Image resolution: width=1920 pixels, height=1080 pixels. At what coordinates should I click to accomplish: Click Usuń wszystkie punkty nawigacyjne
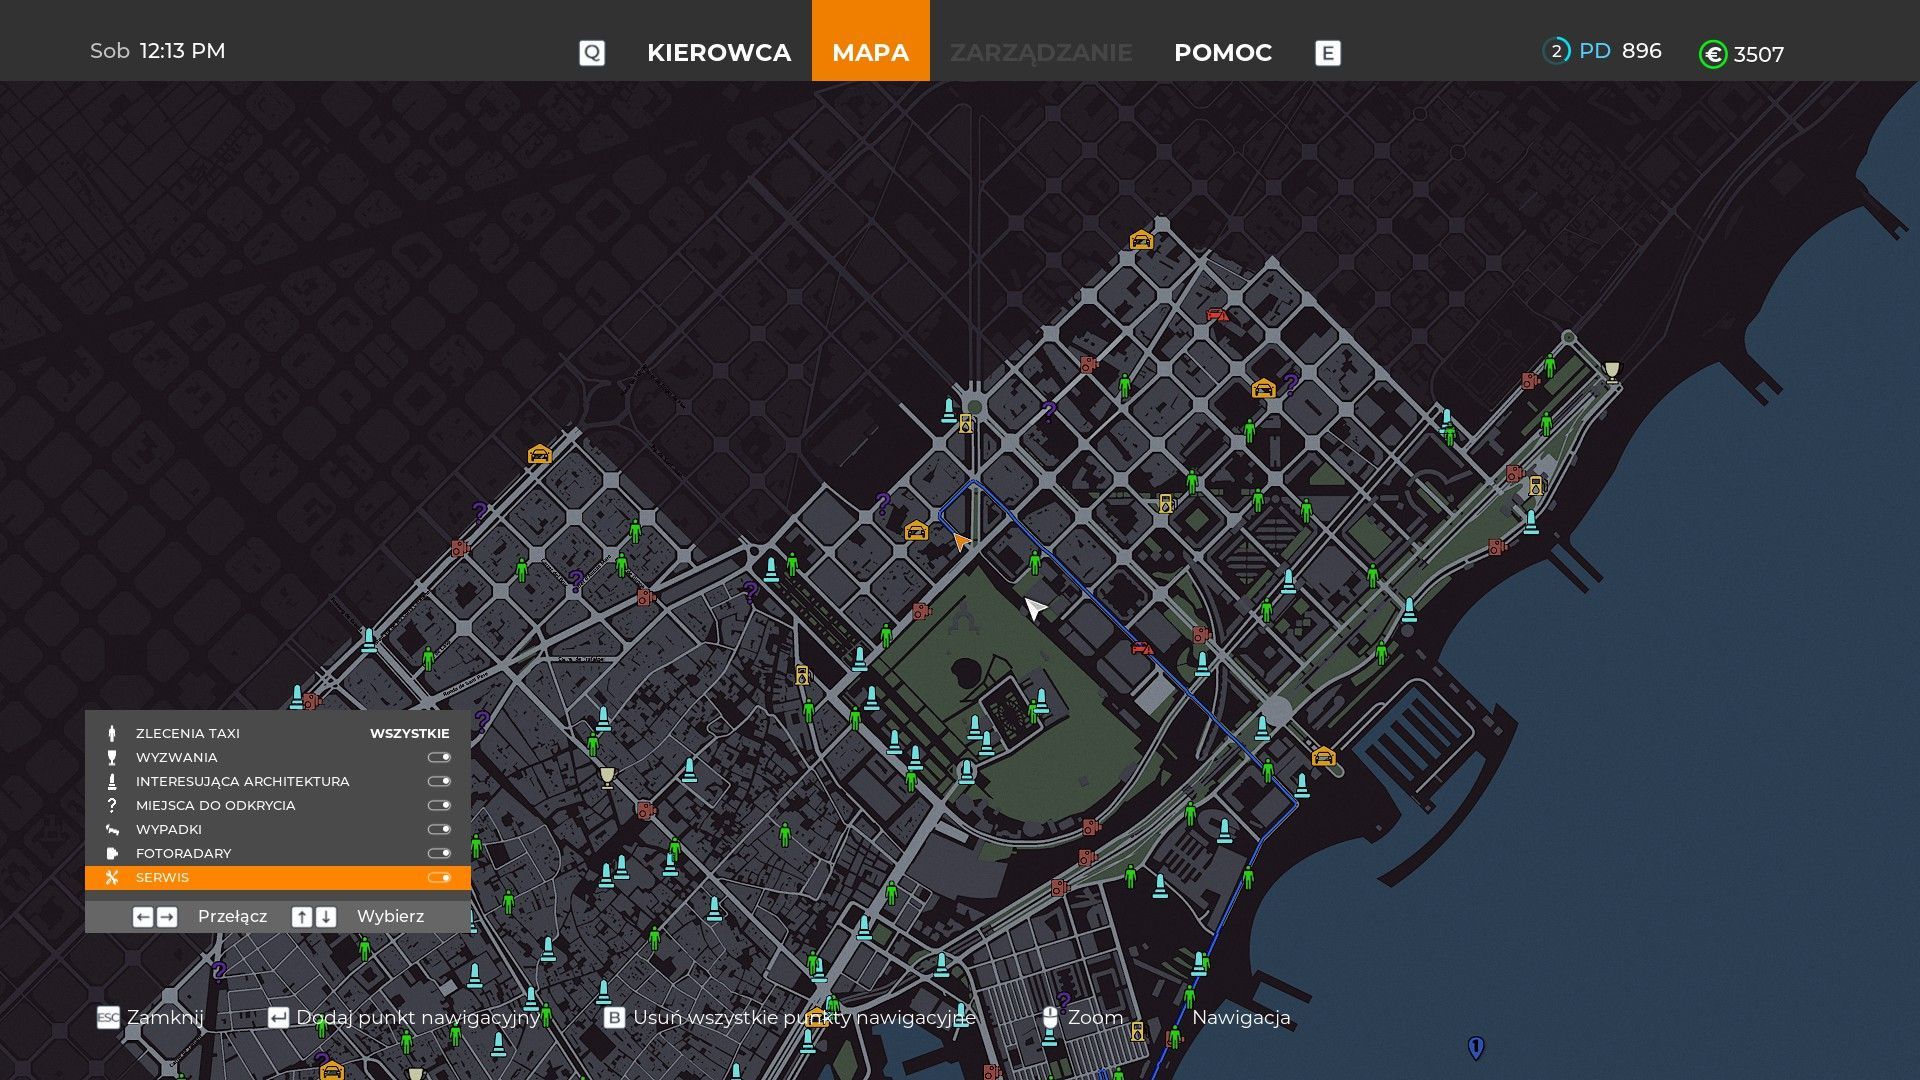pyautogui.click(x=803, y=1018)
